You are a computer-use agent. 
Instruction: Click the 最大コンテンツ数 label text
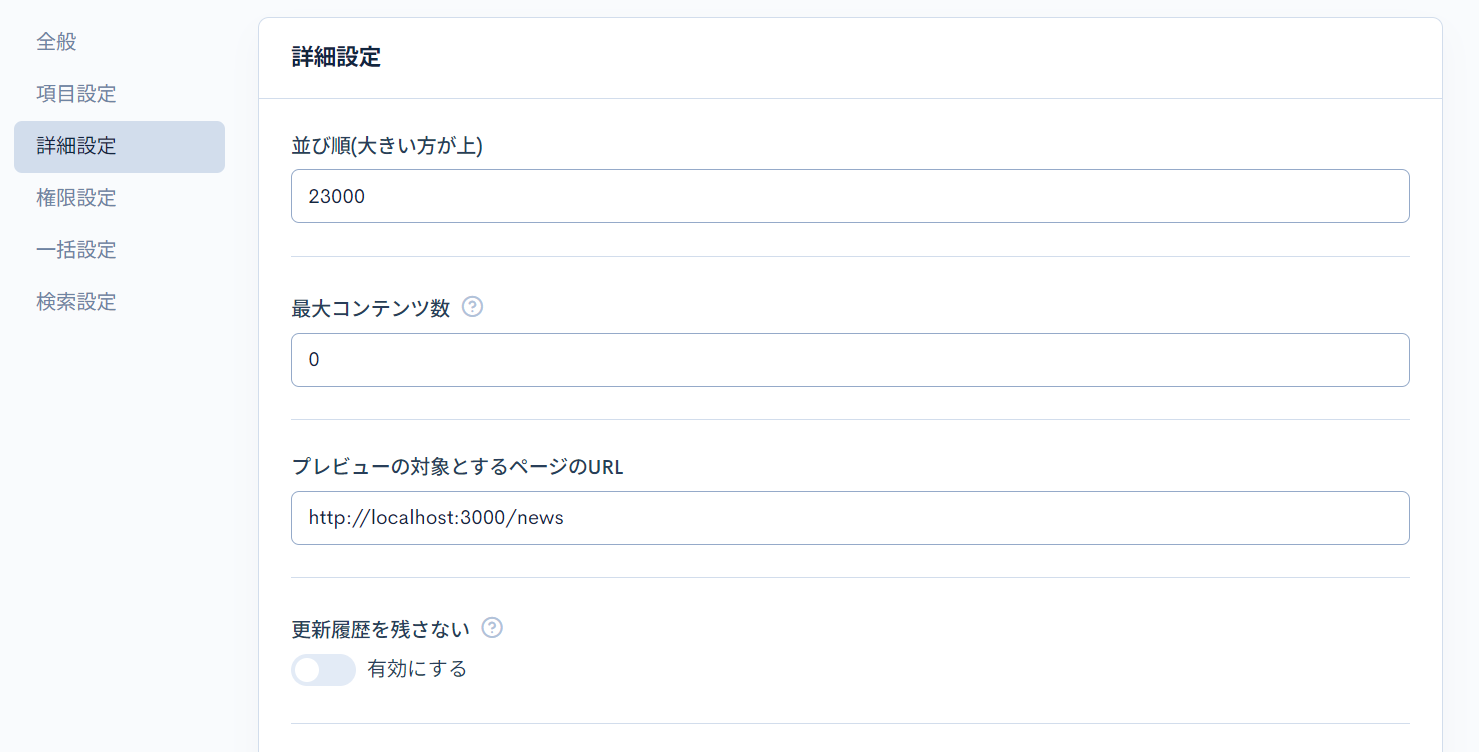370,308
